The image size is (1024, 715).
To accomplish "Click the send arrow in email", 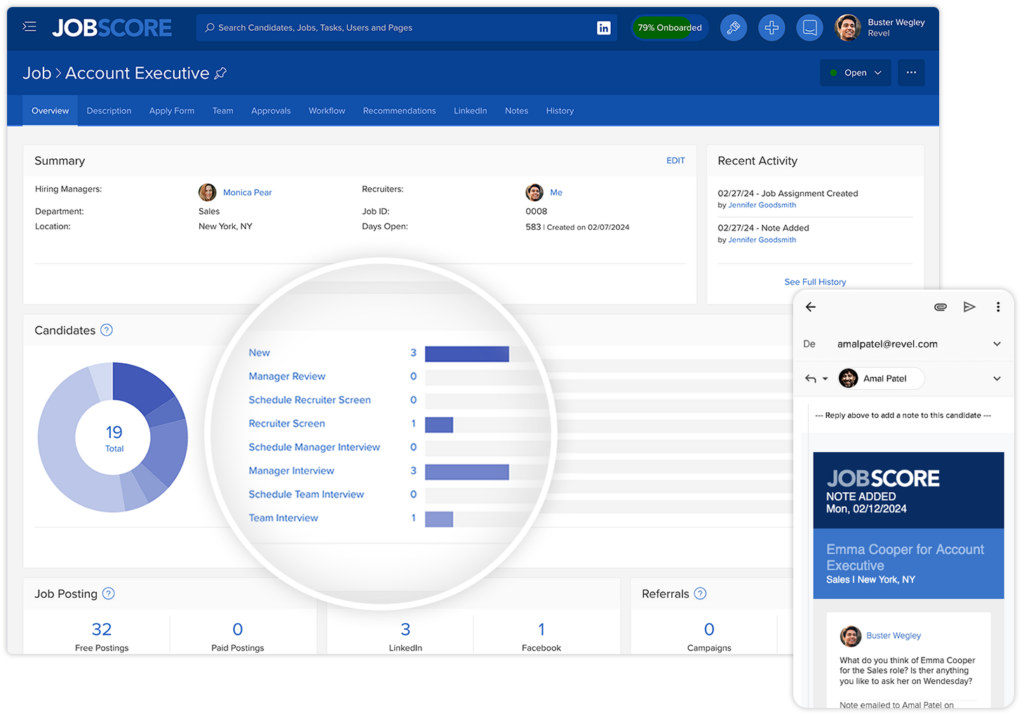I will coord(969,307).
